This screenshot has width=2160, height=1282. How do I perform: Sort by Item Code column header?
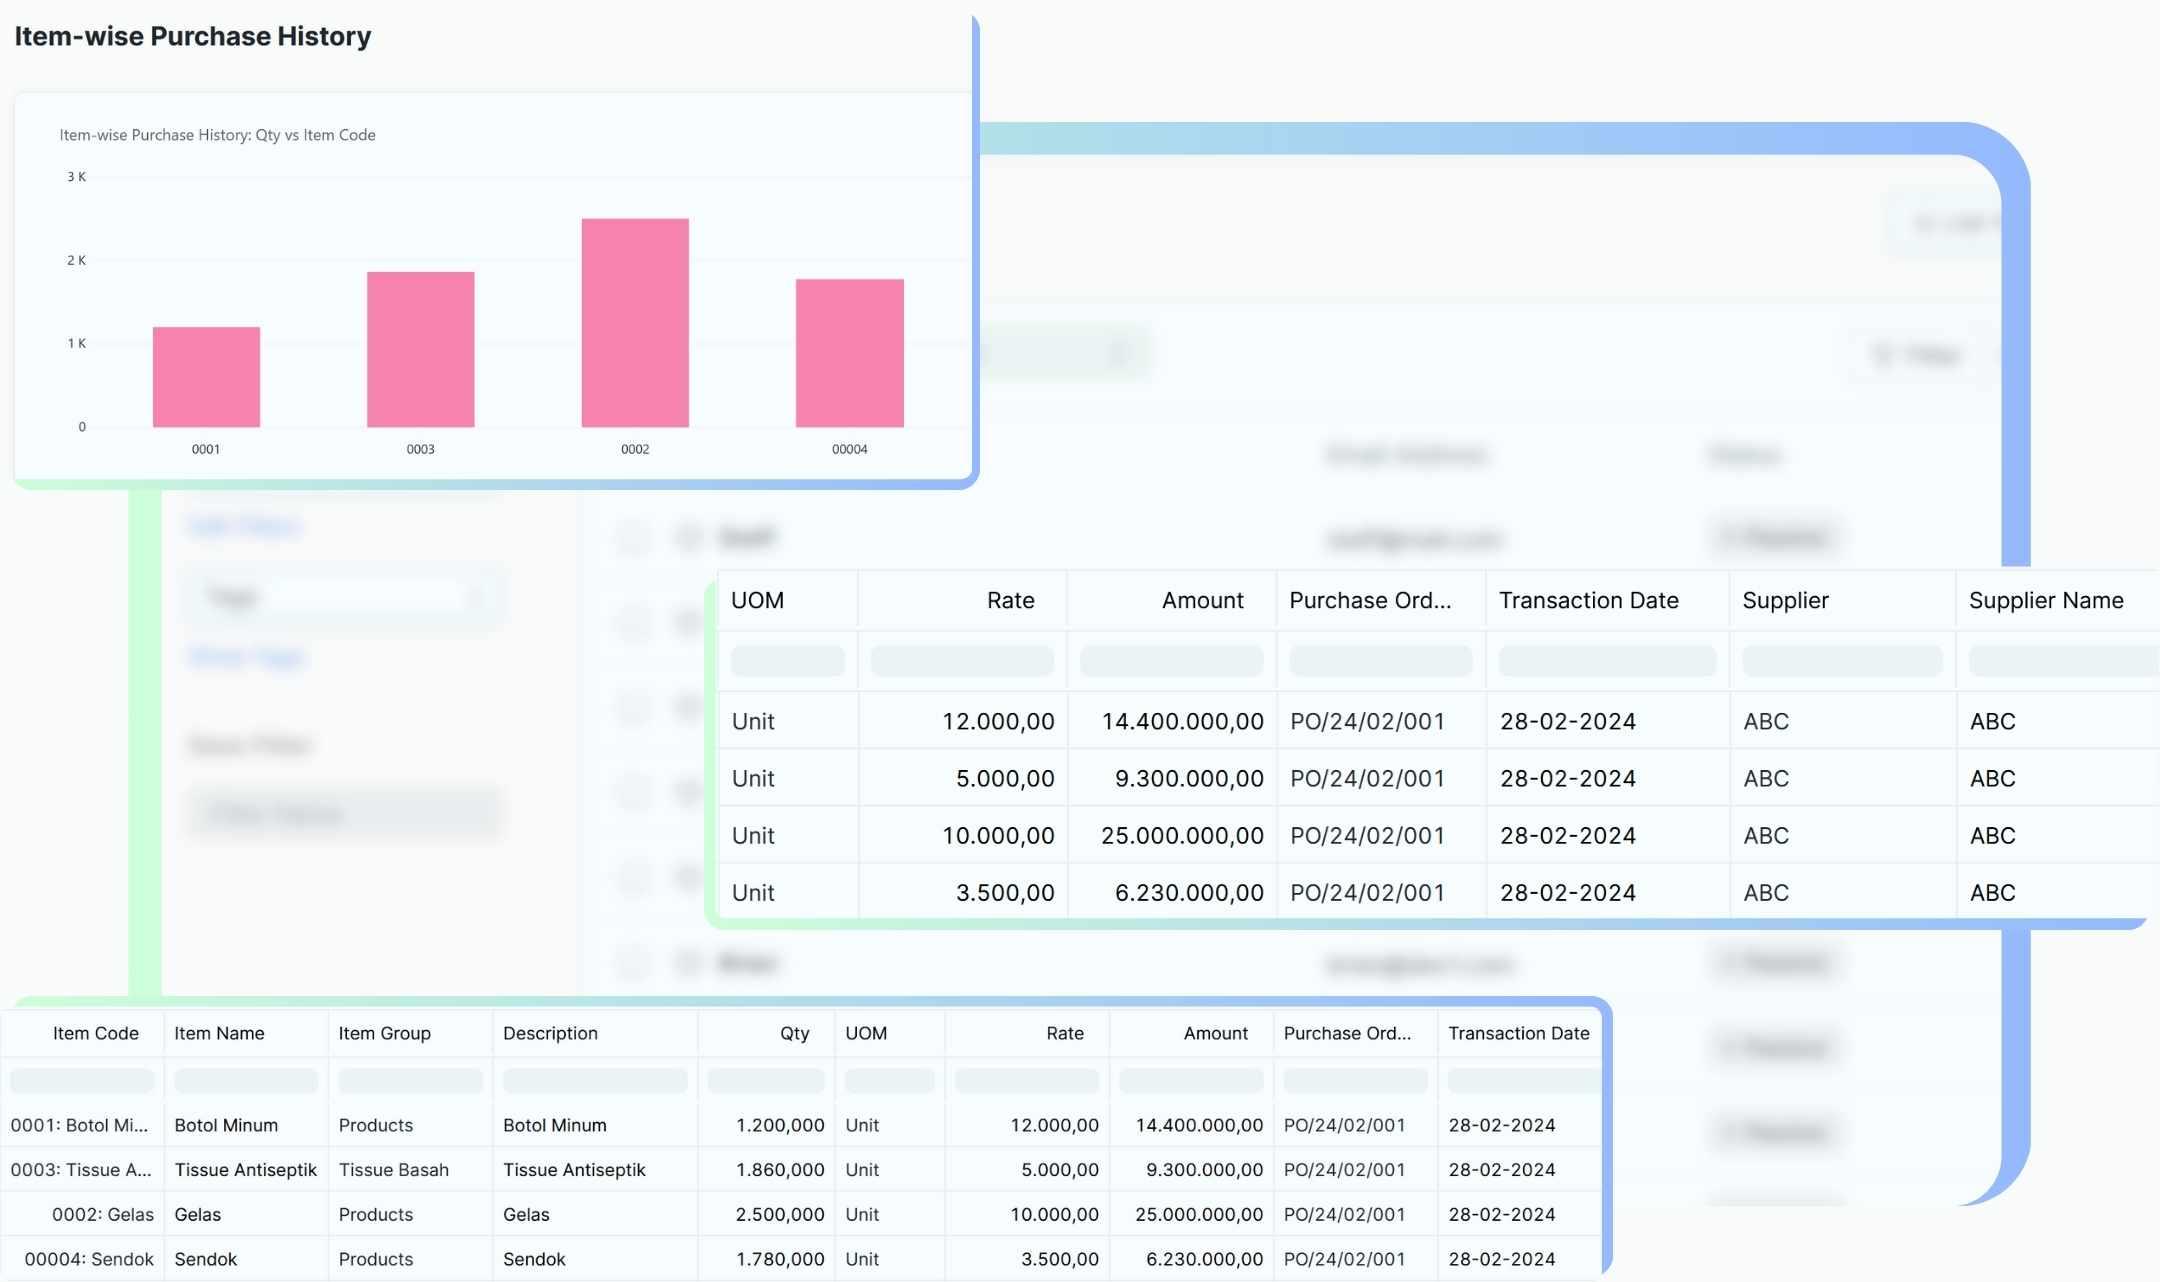click(x=95, y=1033)
